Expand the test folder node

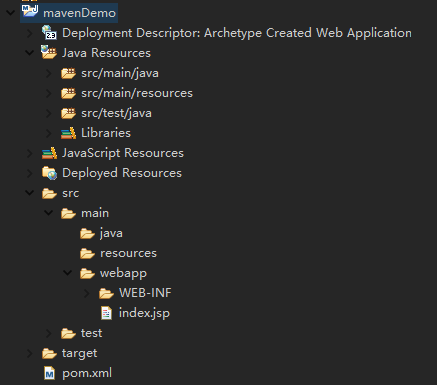coord(49,333)
